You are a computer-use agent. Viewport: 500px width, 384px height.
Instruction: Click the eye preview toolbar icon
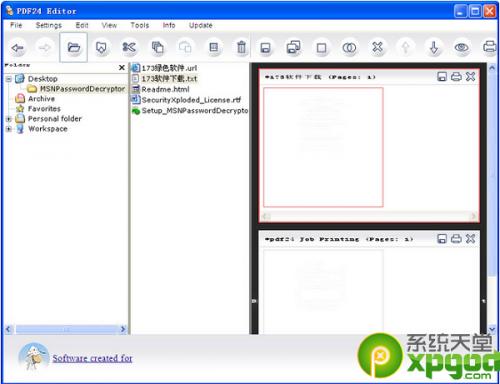pos(462,48)
